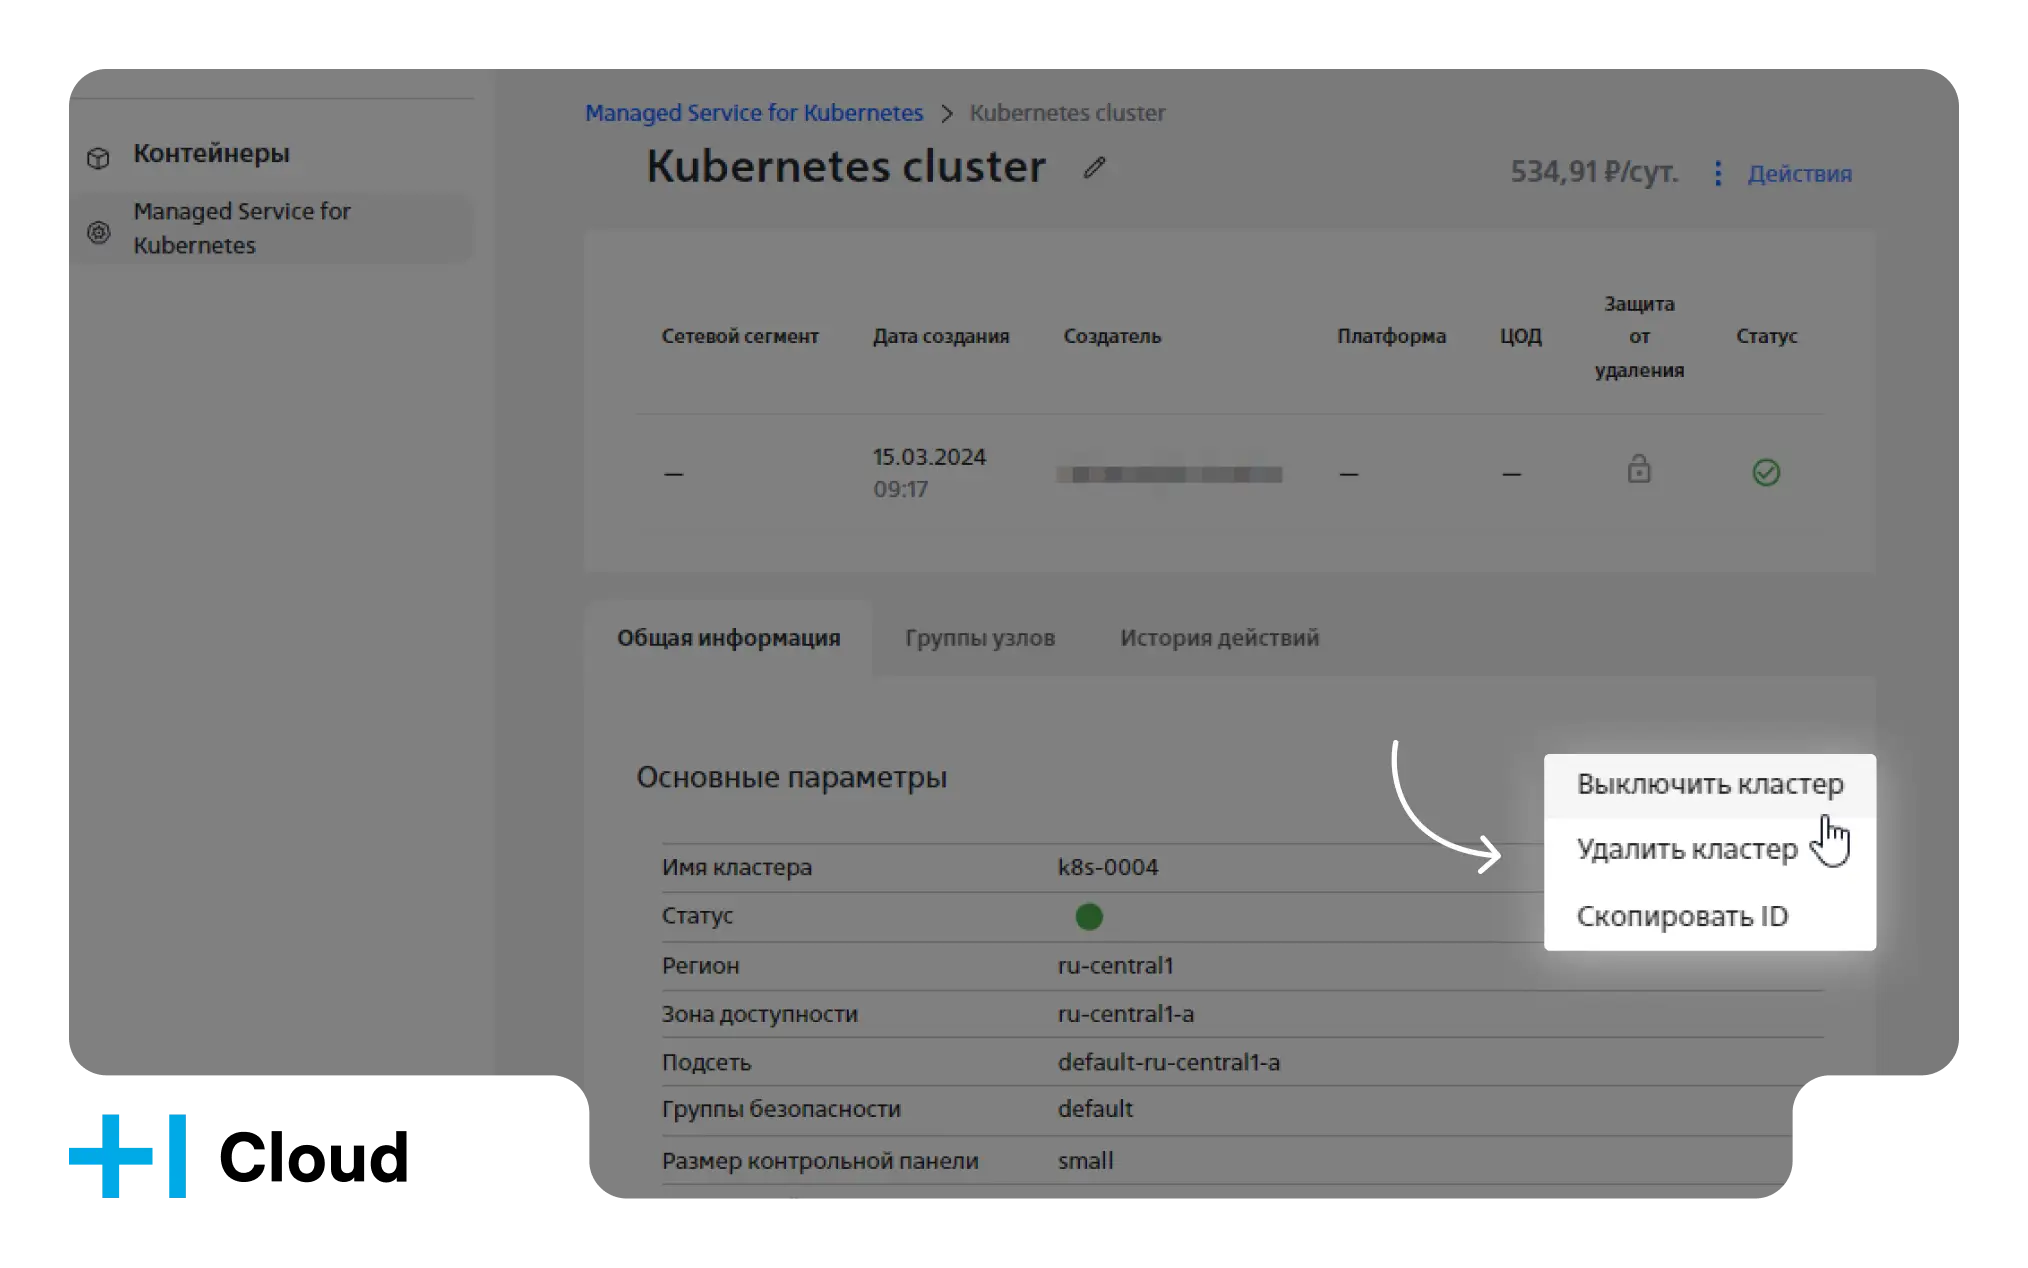Click the Группы безопасности label

pos(781,1109)
